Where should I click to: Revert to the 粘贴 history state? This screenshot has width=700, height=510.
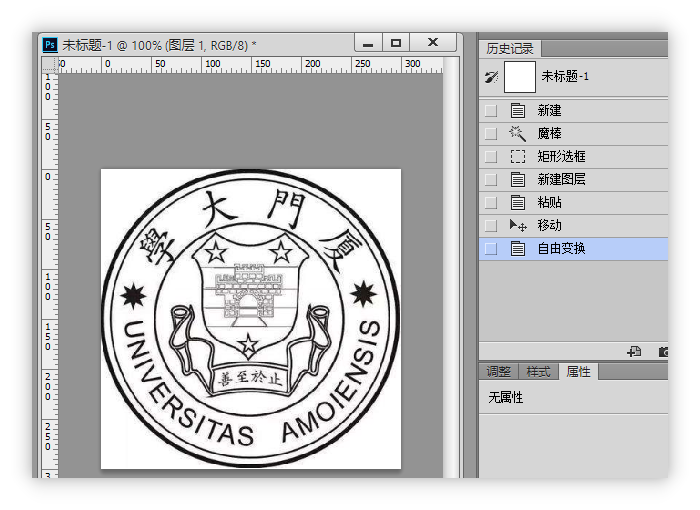tap(550, 202)
